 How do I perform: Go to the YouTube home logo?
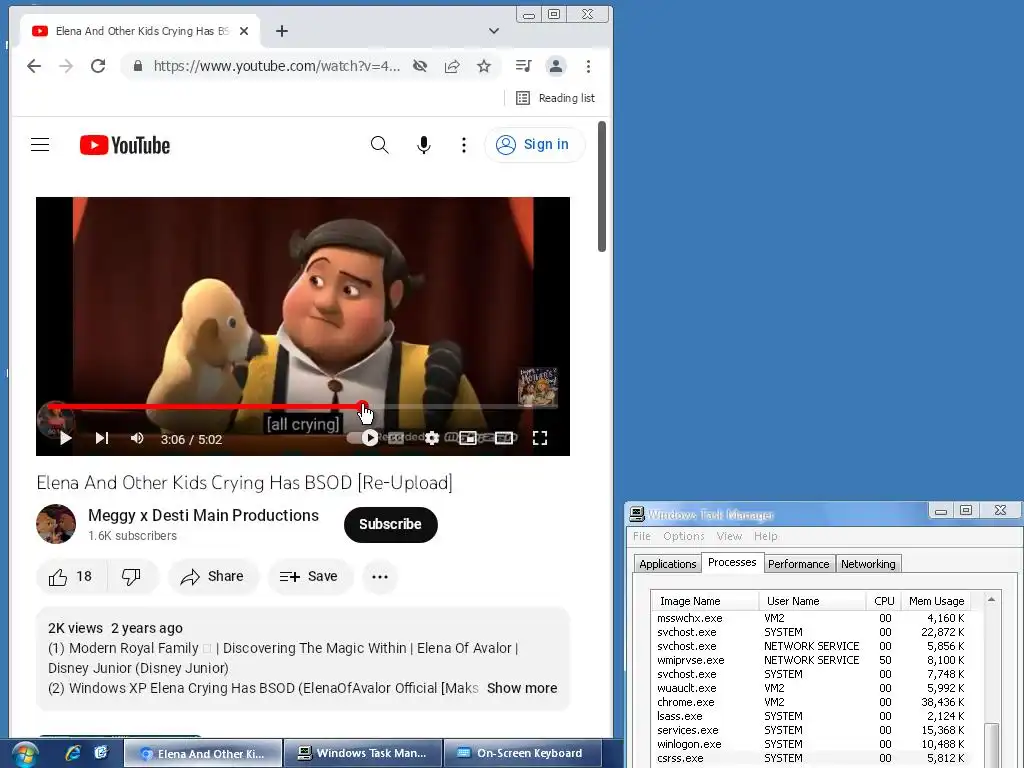pos(125,145)
